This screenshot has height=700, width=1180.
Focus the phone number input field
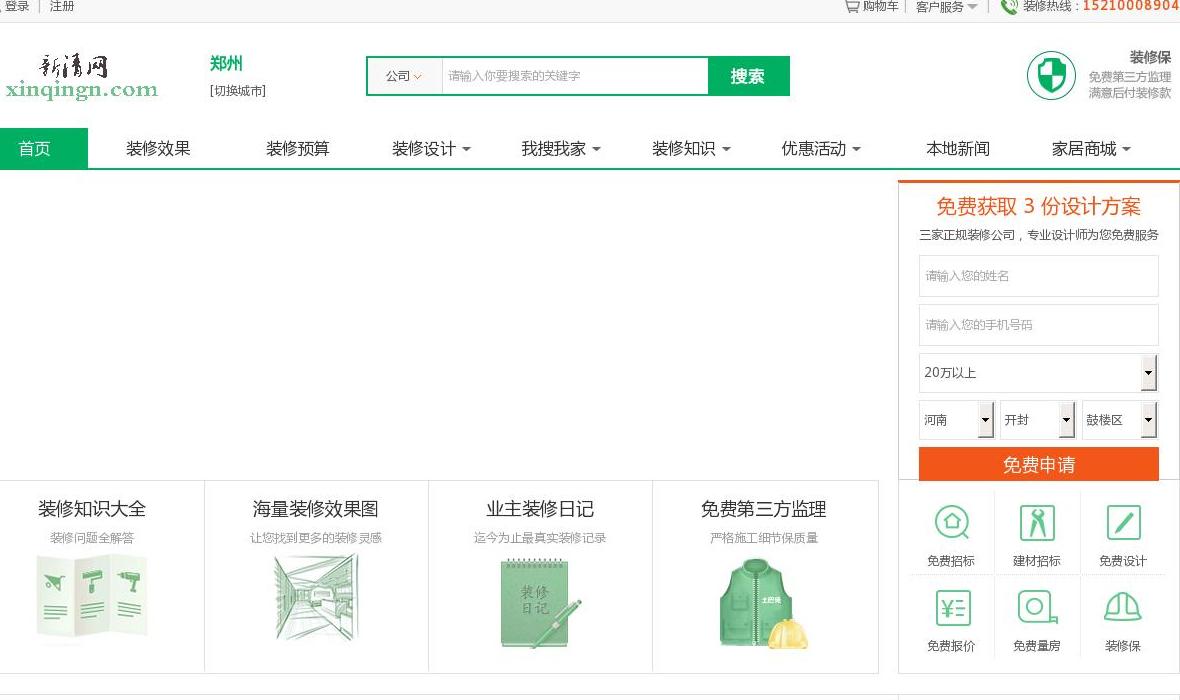click(1039, 325)
